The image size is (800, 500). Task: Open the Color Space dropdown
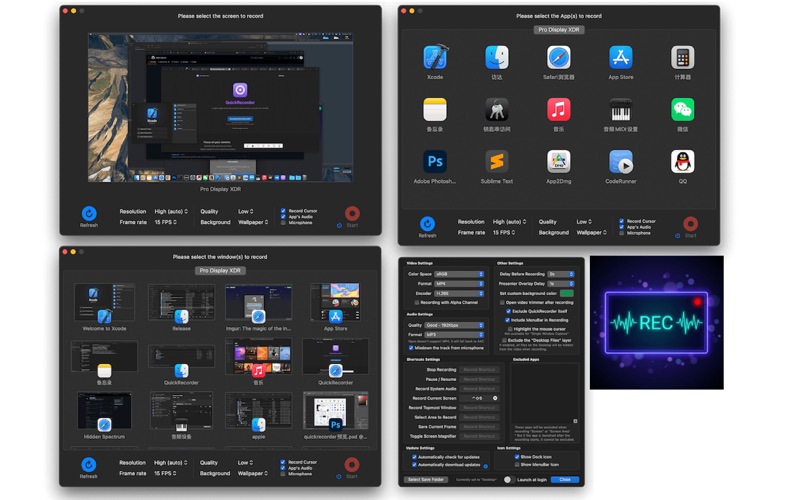pyautogui.click(x=459, y=274)
